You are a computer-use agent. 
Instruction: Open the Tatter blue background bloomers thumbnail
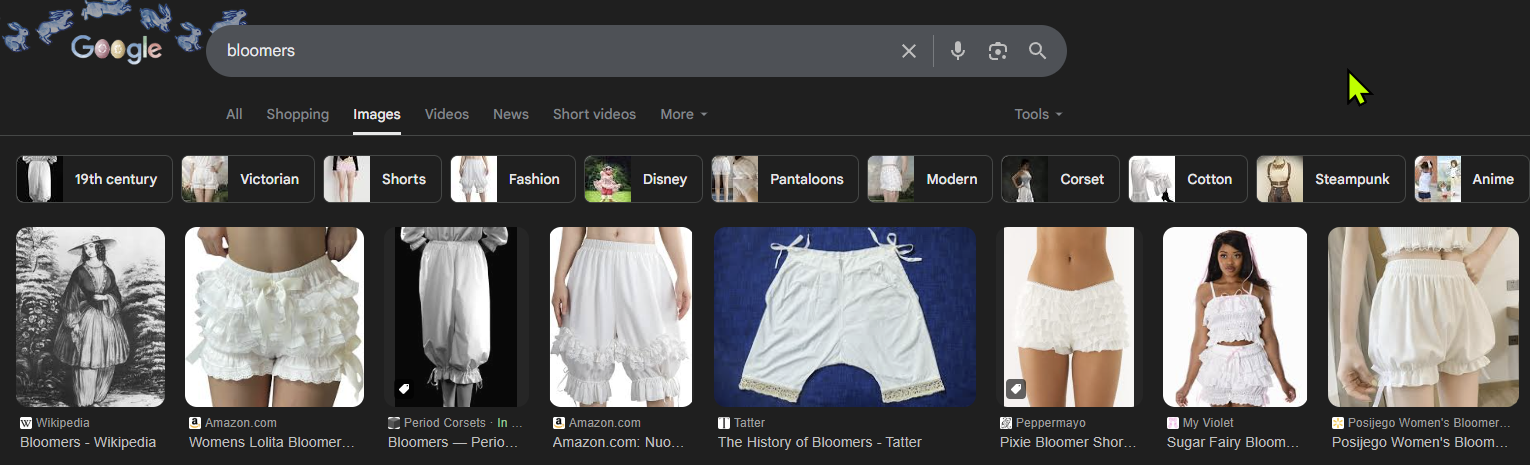tap(845, 317)
